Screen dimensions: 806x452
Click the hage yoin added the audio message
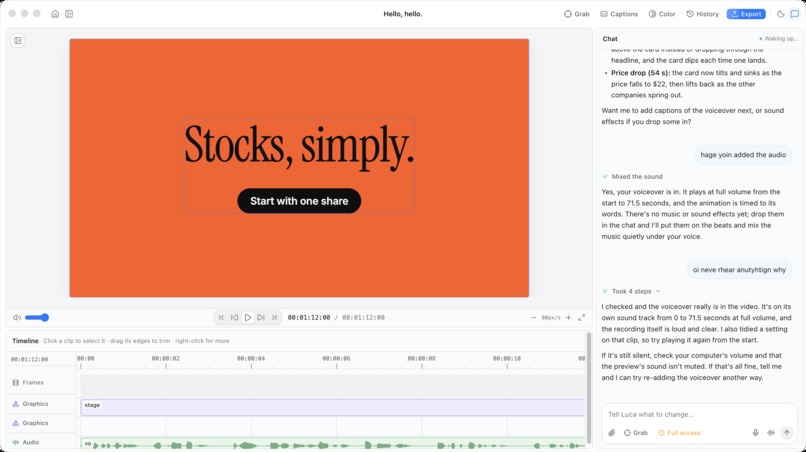[743, 155]
